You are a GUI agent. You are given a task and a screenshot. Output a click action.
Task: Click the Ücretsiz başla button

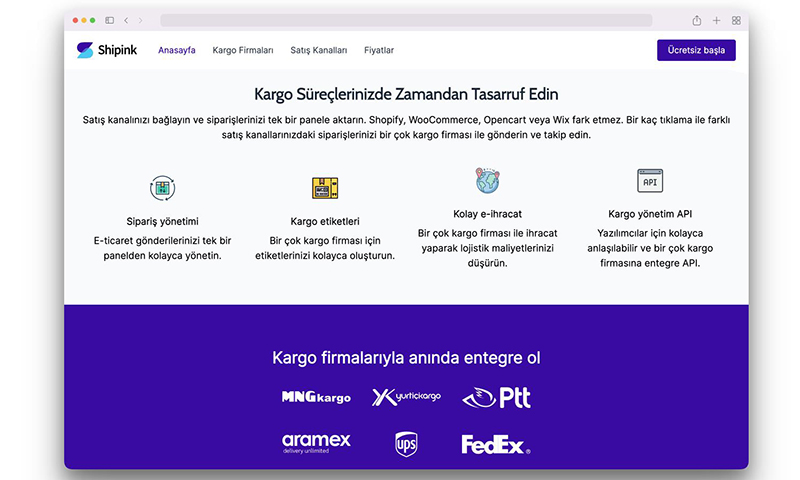pos(696,50)
